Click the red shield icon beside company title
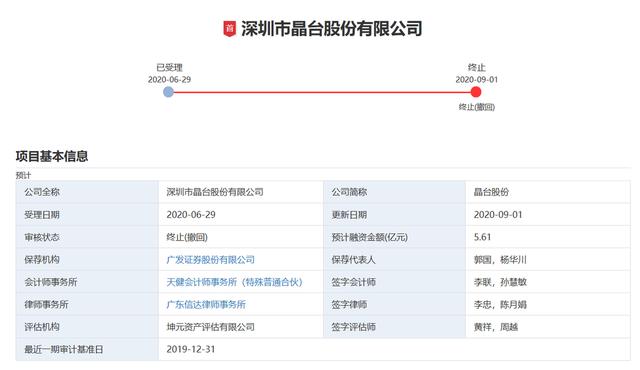 point(230,29)
